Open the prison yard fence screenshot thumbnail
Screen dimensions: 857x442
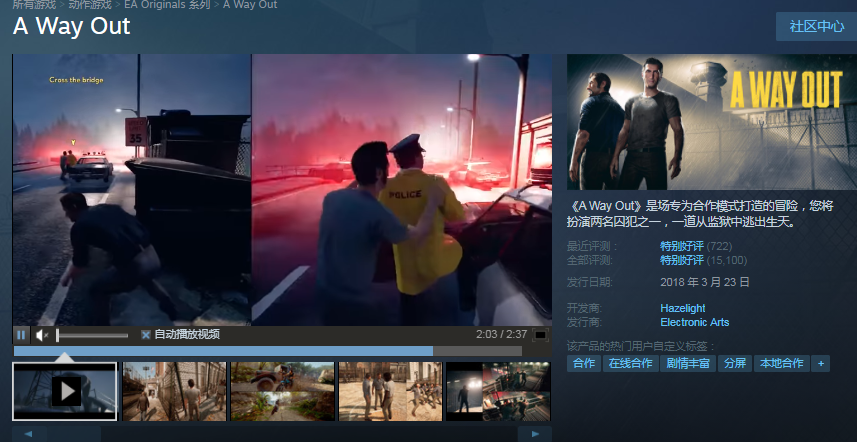pyautogui.click(x=174, y=391)
